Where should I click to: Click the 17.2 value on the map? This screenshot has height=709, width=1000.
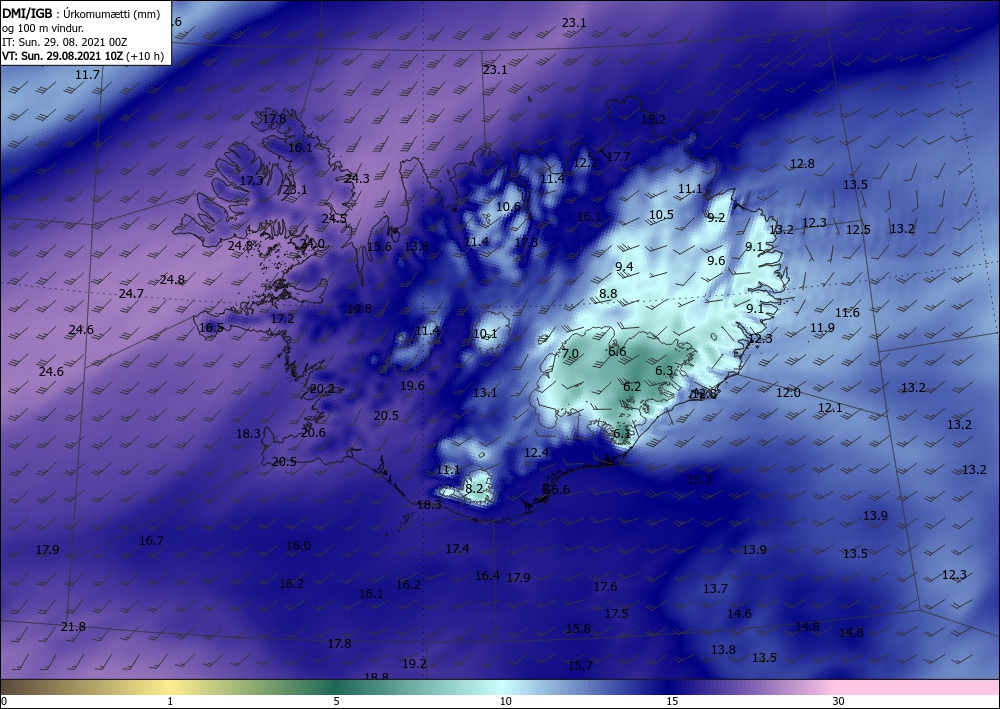tap(283, 318)
